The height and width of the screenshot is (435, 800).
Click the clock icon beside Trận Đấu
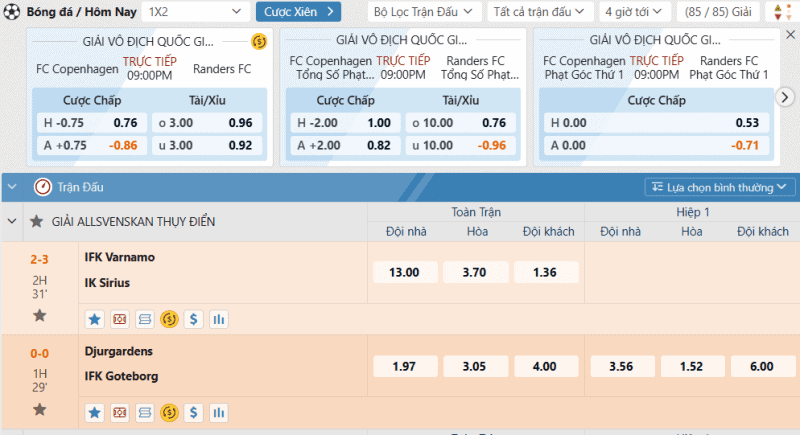click(42, 187)
